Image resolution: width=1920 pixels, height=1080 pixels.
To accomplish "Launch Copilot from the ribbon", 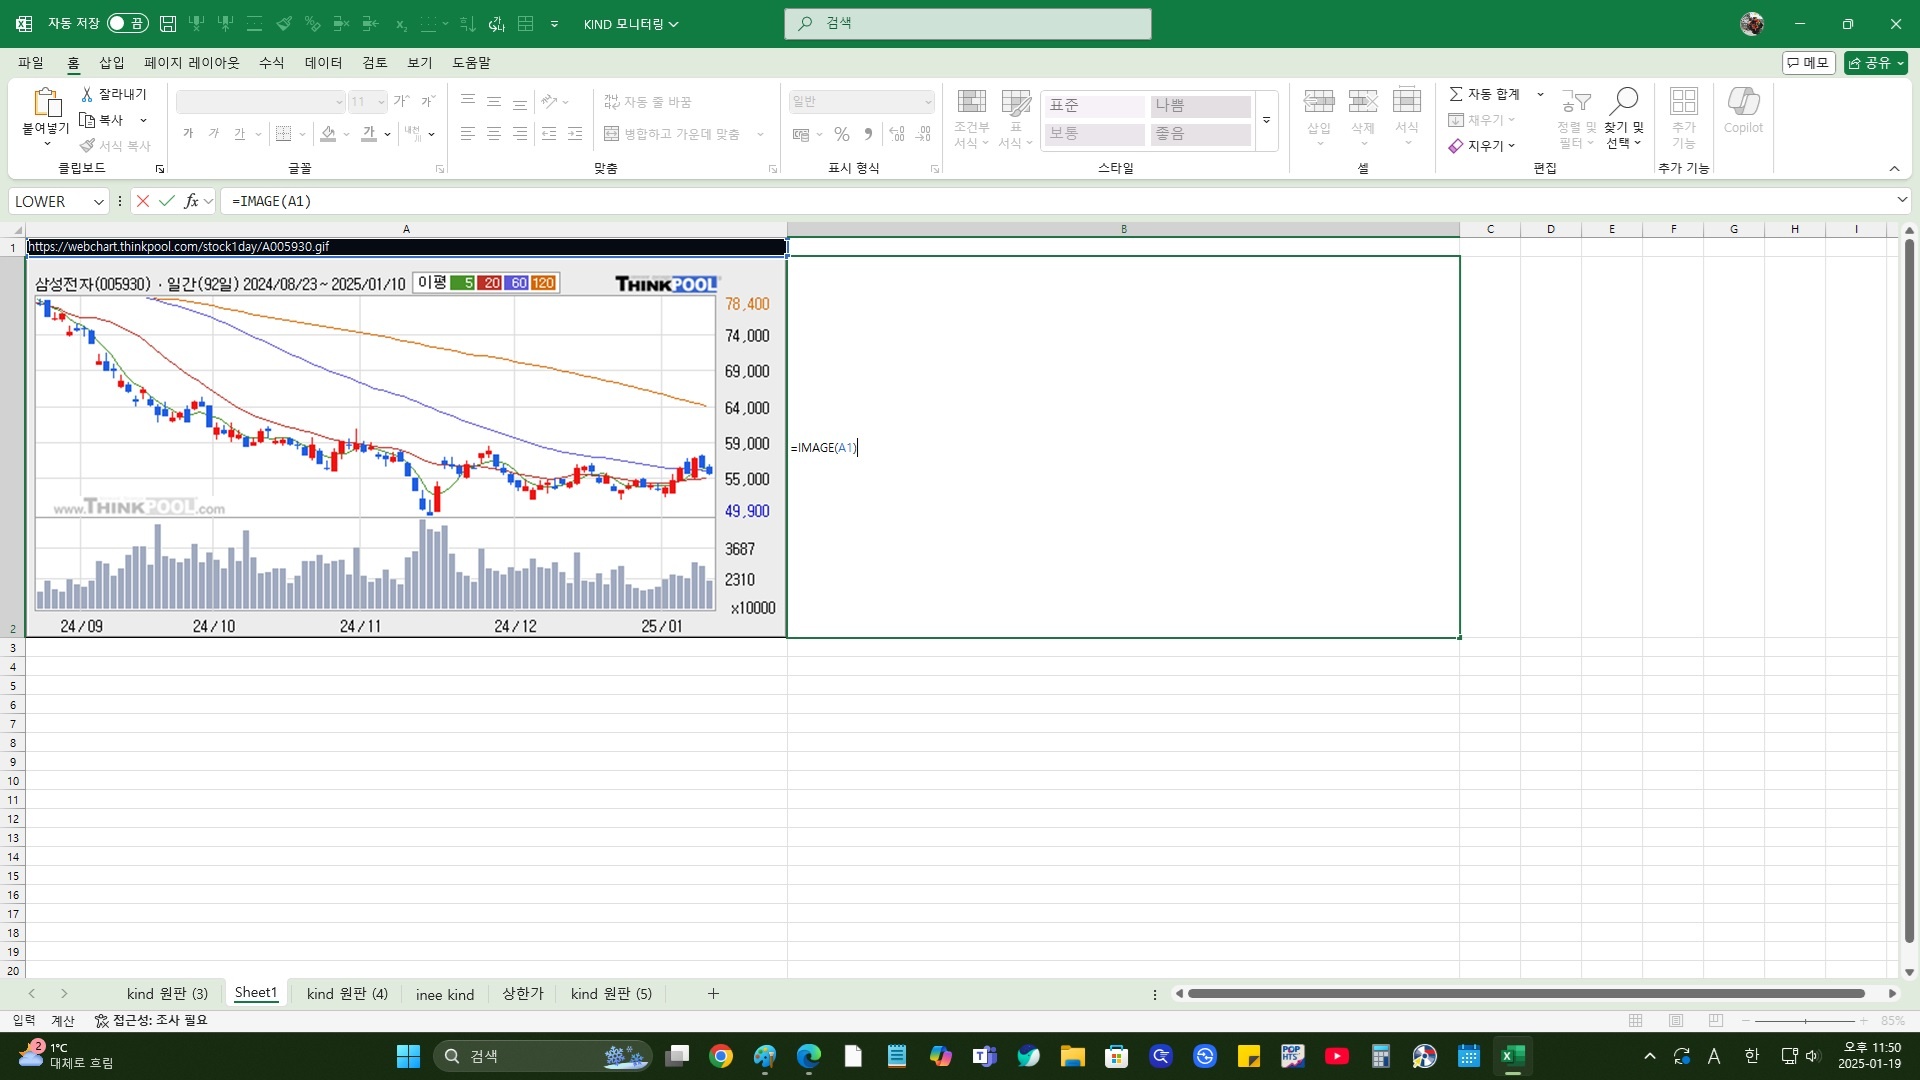I will [1743, 111].
